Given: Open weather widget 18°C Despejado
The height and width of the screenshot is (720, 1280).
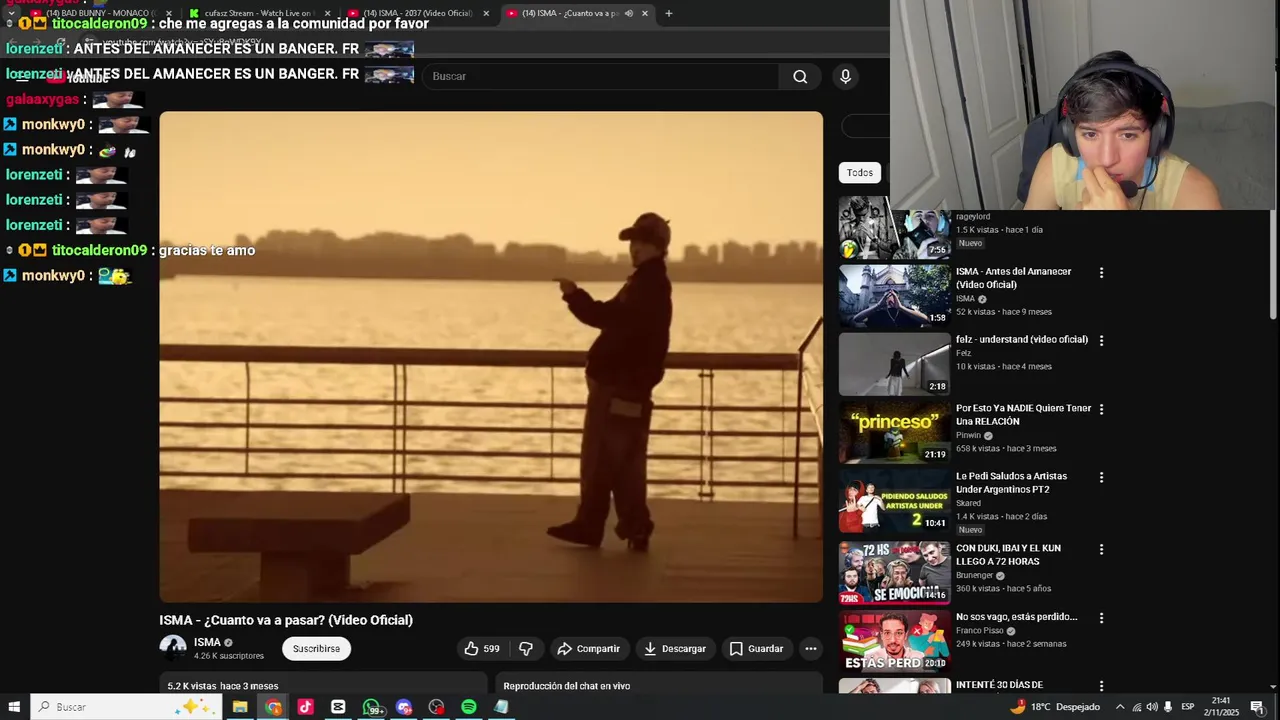Looking at the screenshot, I should [x=1055, y=707].
